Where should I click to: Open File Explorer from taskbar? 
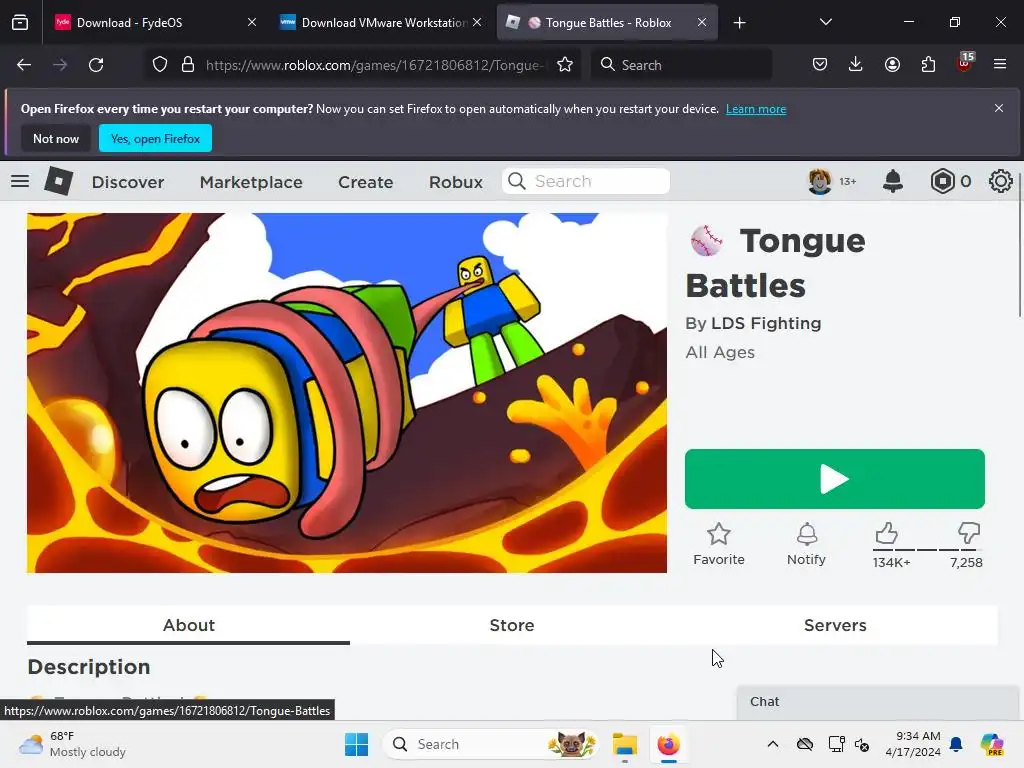(624, 744)
